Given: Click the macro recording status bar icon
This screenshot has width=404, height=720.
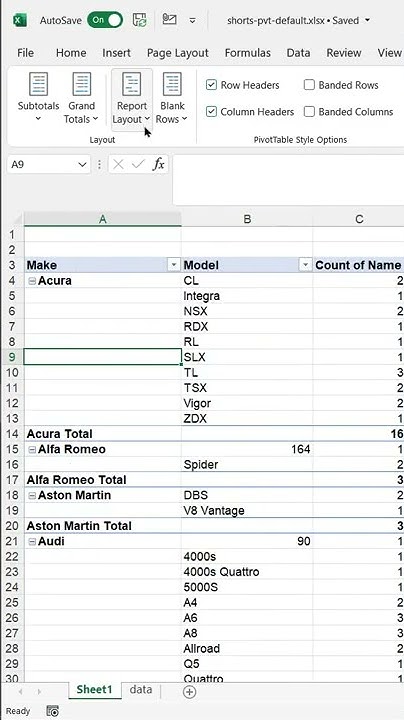Looking at the screenshot, I should 53,711.
